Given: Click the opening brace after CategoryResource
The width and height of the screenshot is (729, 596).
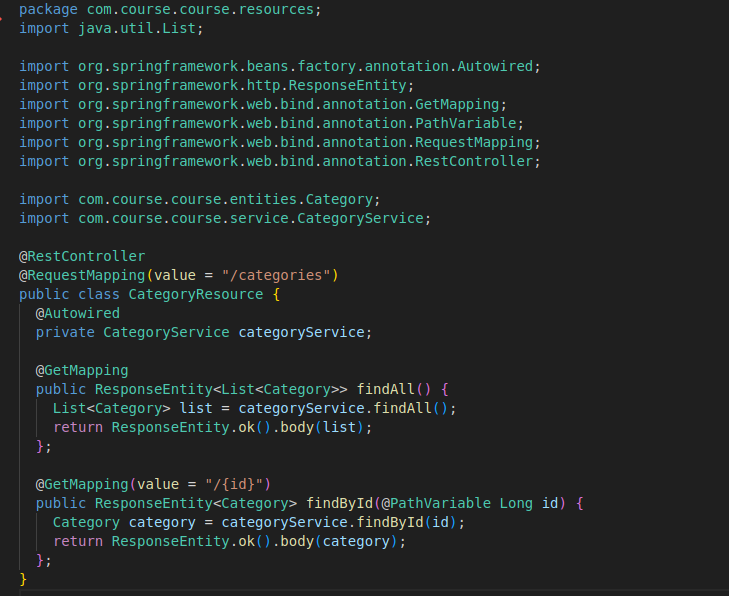Looking at the screenshot, I should (276, 294).
